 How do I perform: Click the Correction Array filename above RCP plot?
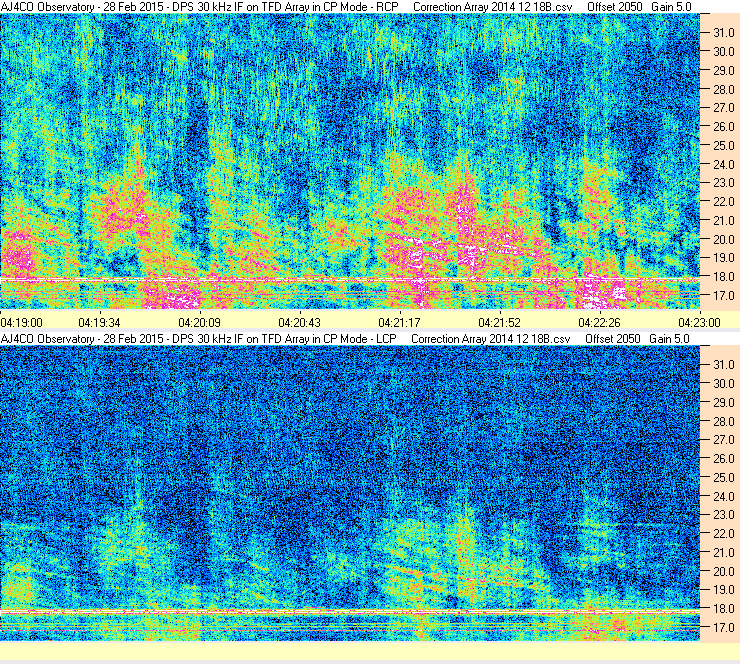492,7
